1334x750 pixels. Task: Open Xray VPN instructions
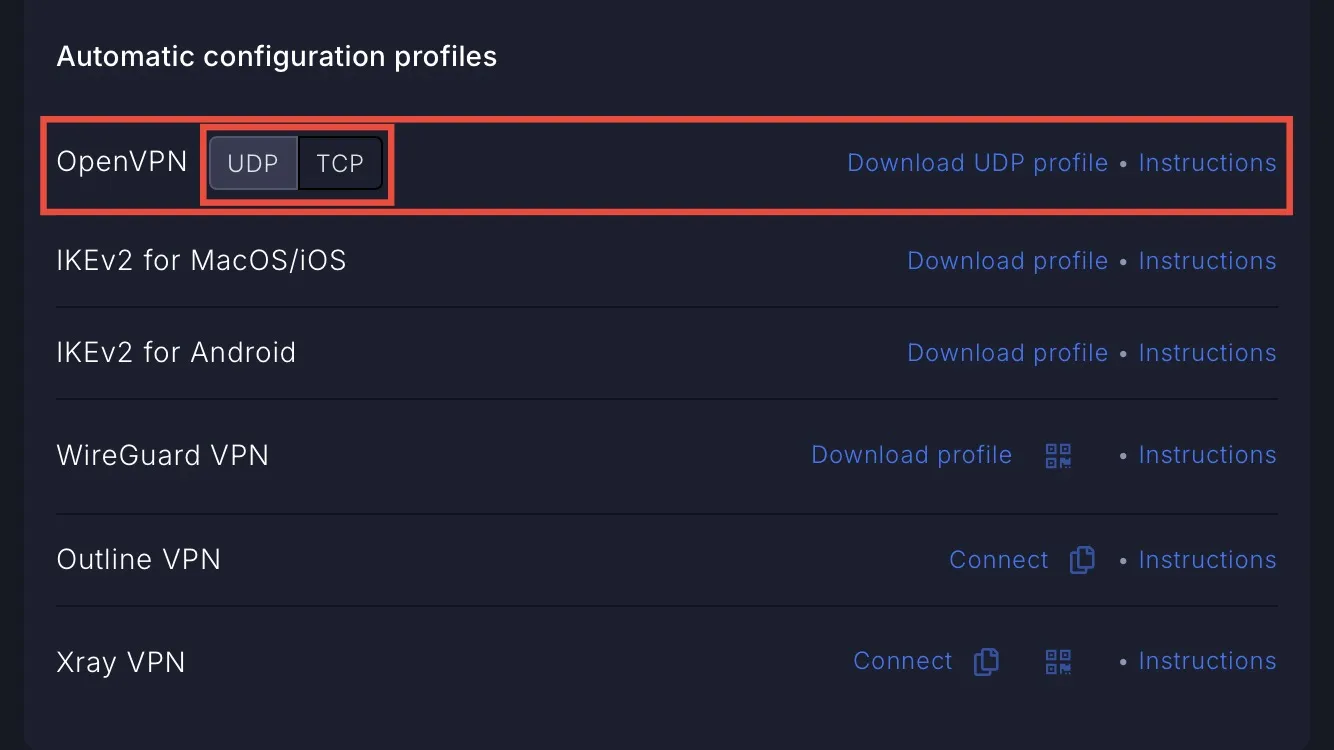tap(1207, 661)
